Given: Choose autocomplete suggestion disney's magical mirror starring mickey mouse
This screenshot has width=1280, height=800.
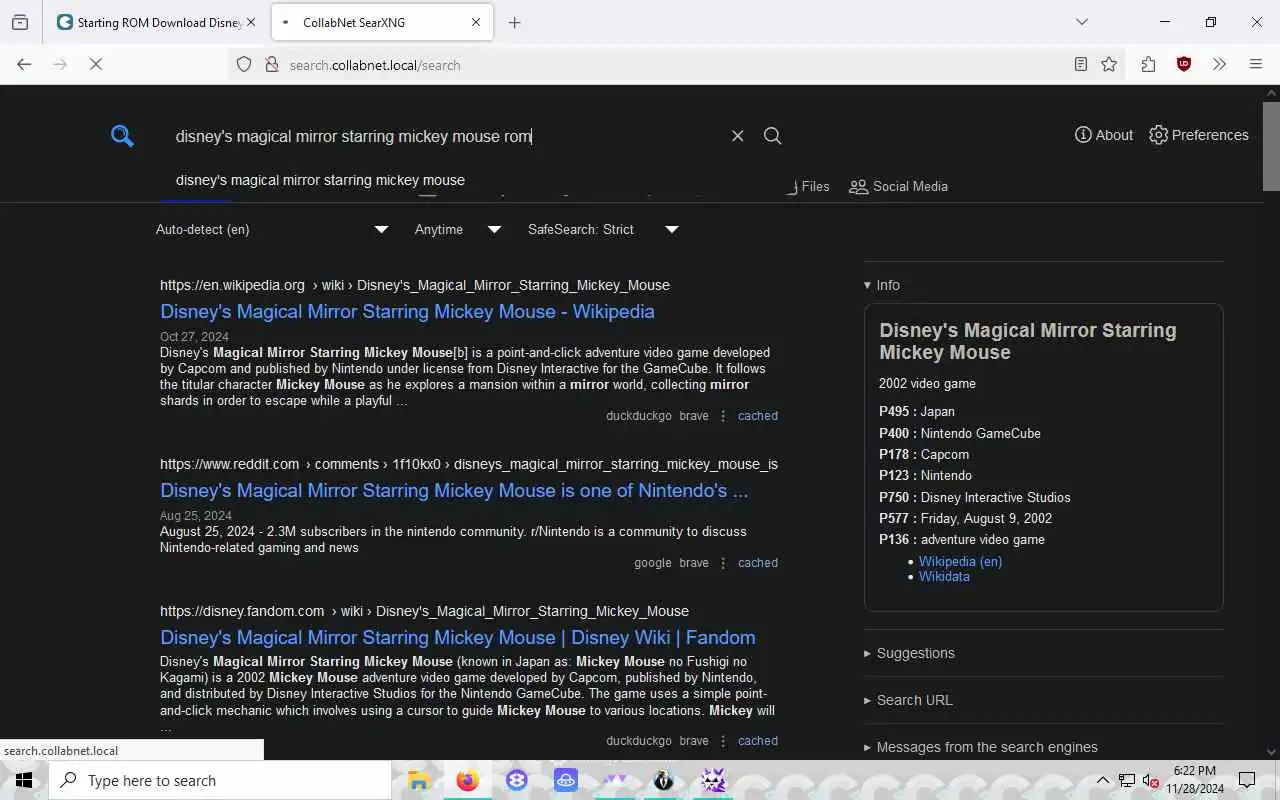Looking at the screenshot, I should pyautogui.click(x=320, y=180).
